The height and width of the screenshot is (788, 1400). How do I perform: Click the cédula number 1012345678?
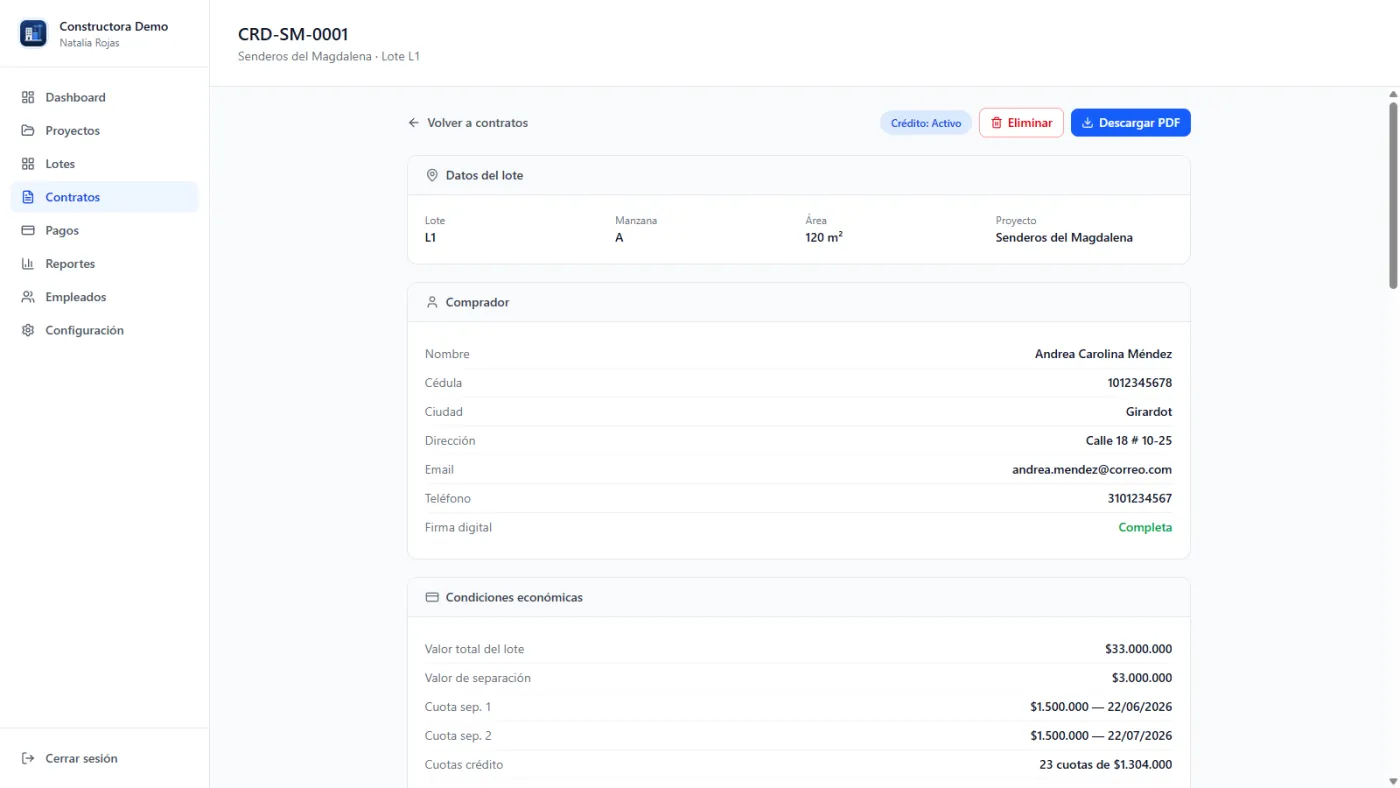tap(1140, 383)
